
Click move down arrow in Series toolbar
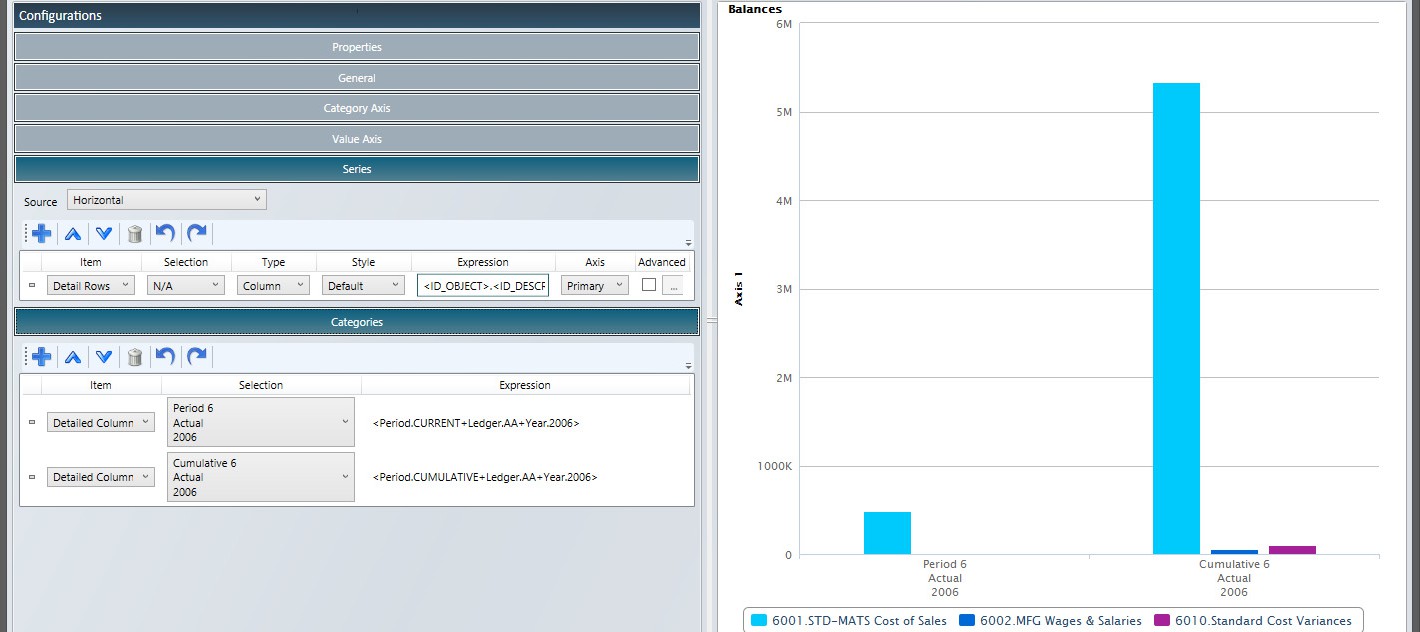coord(104,234)
